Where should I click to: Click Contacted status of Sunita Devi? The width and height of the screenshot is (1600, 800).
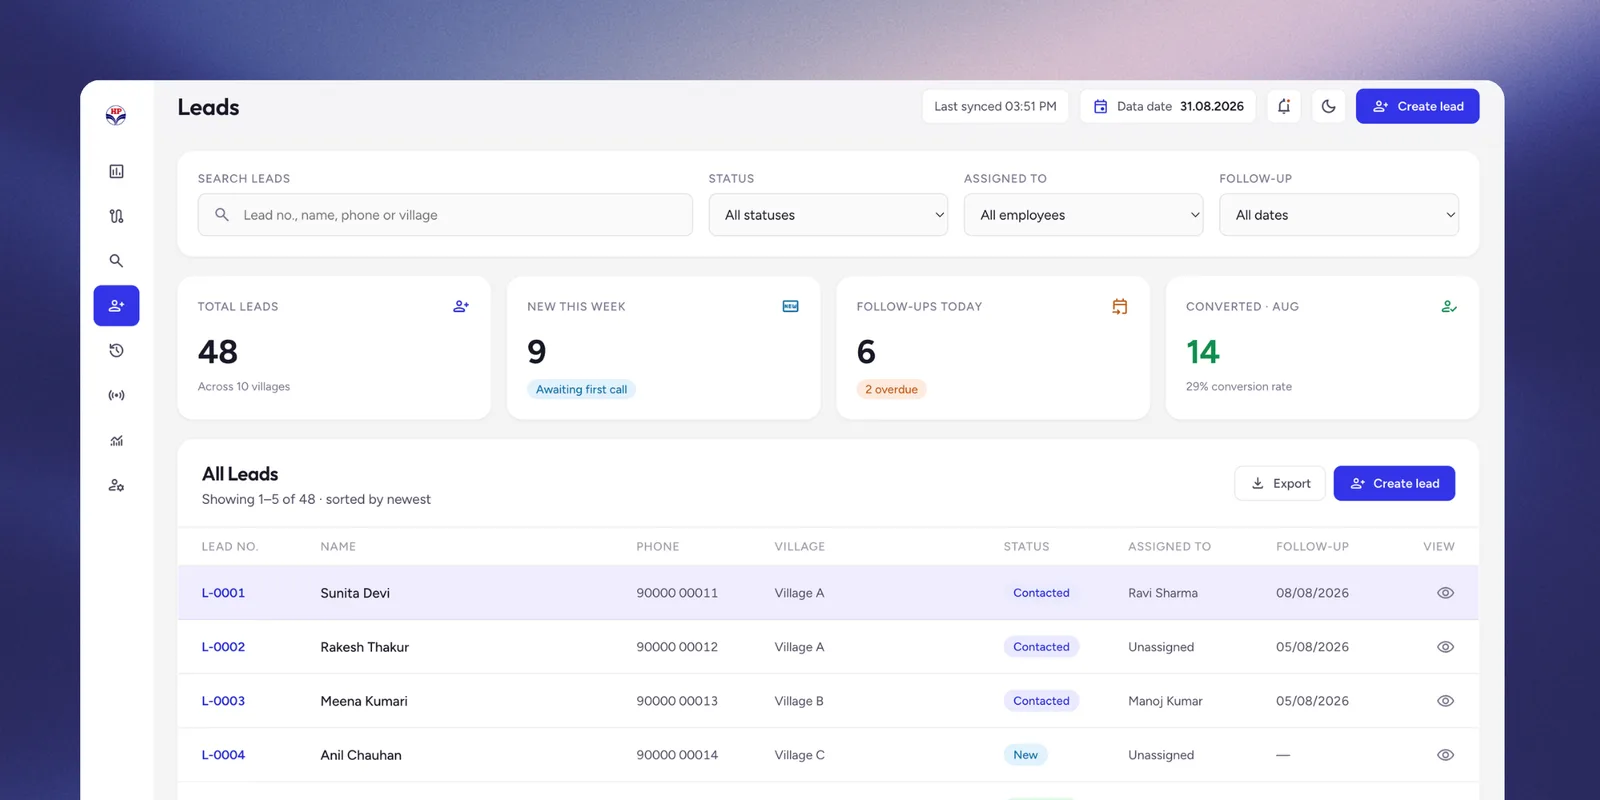coord(1041,593)
